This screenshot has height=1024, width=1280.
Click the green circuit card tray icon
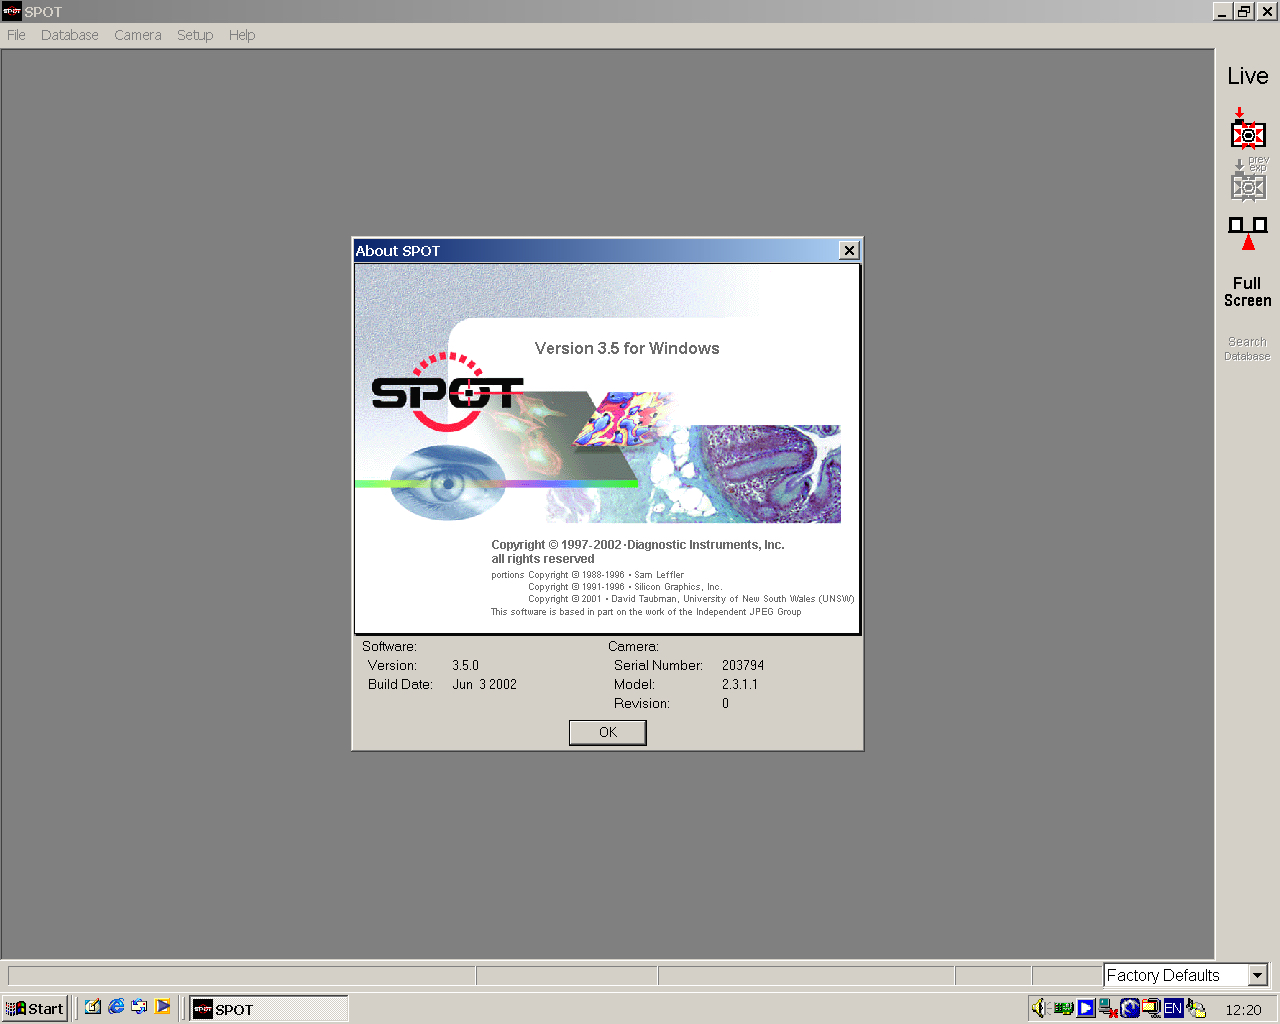tap(1064, 1008)
